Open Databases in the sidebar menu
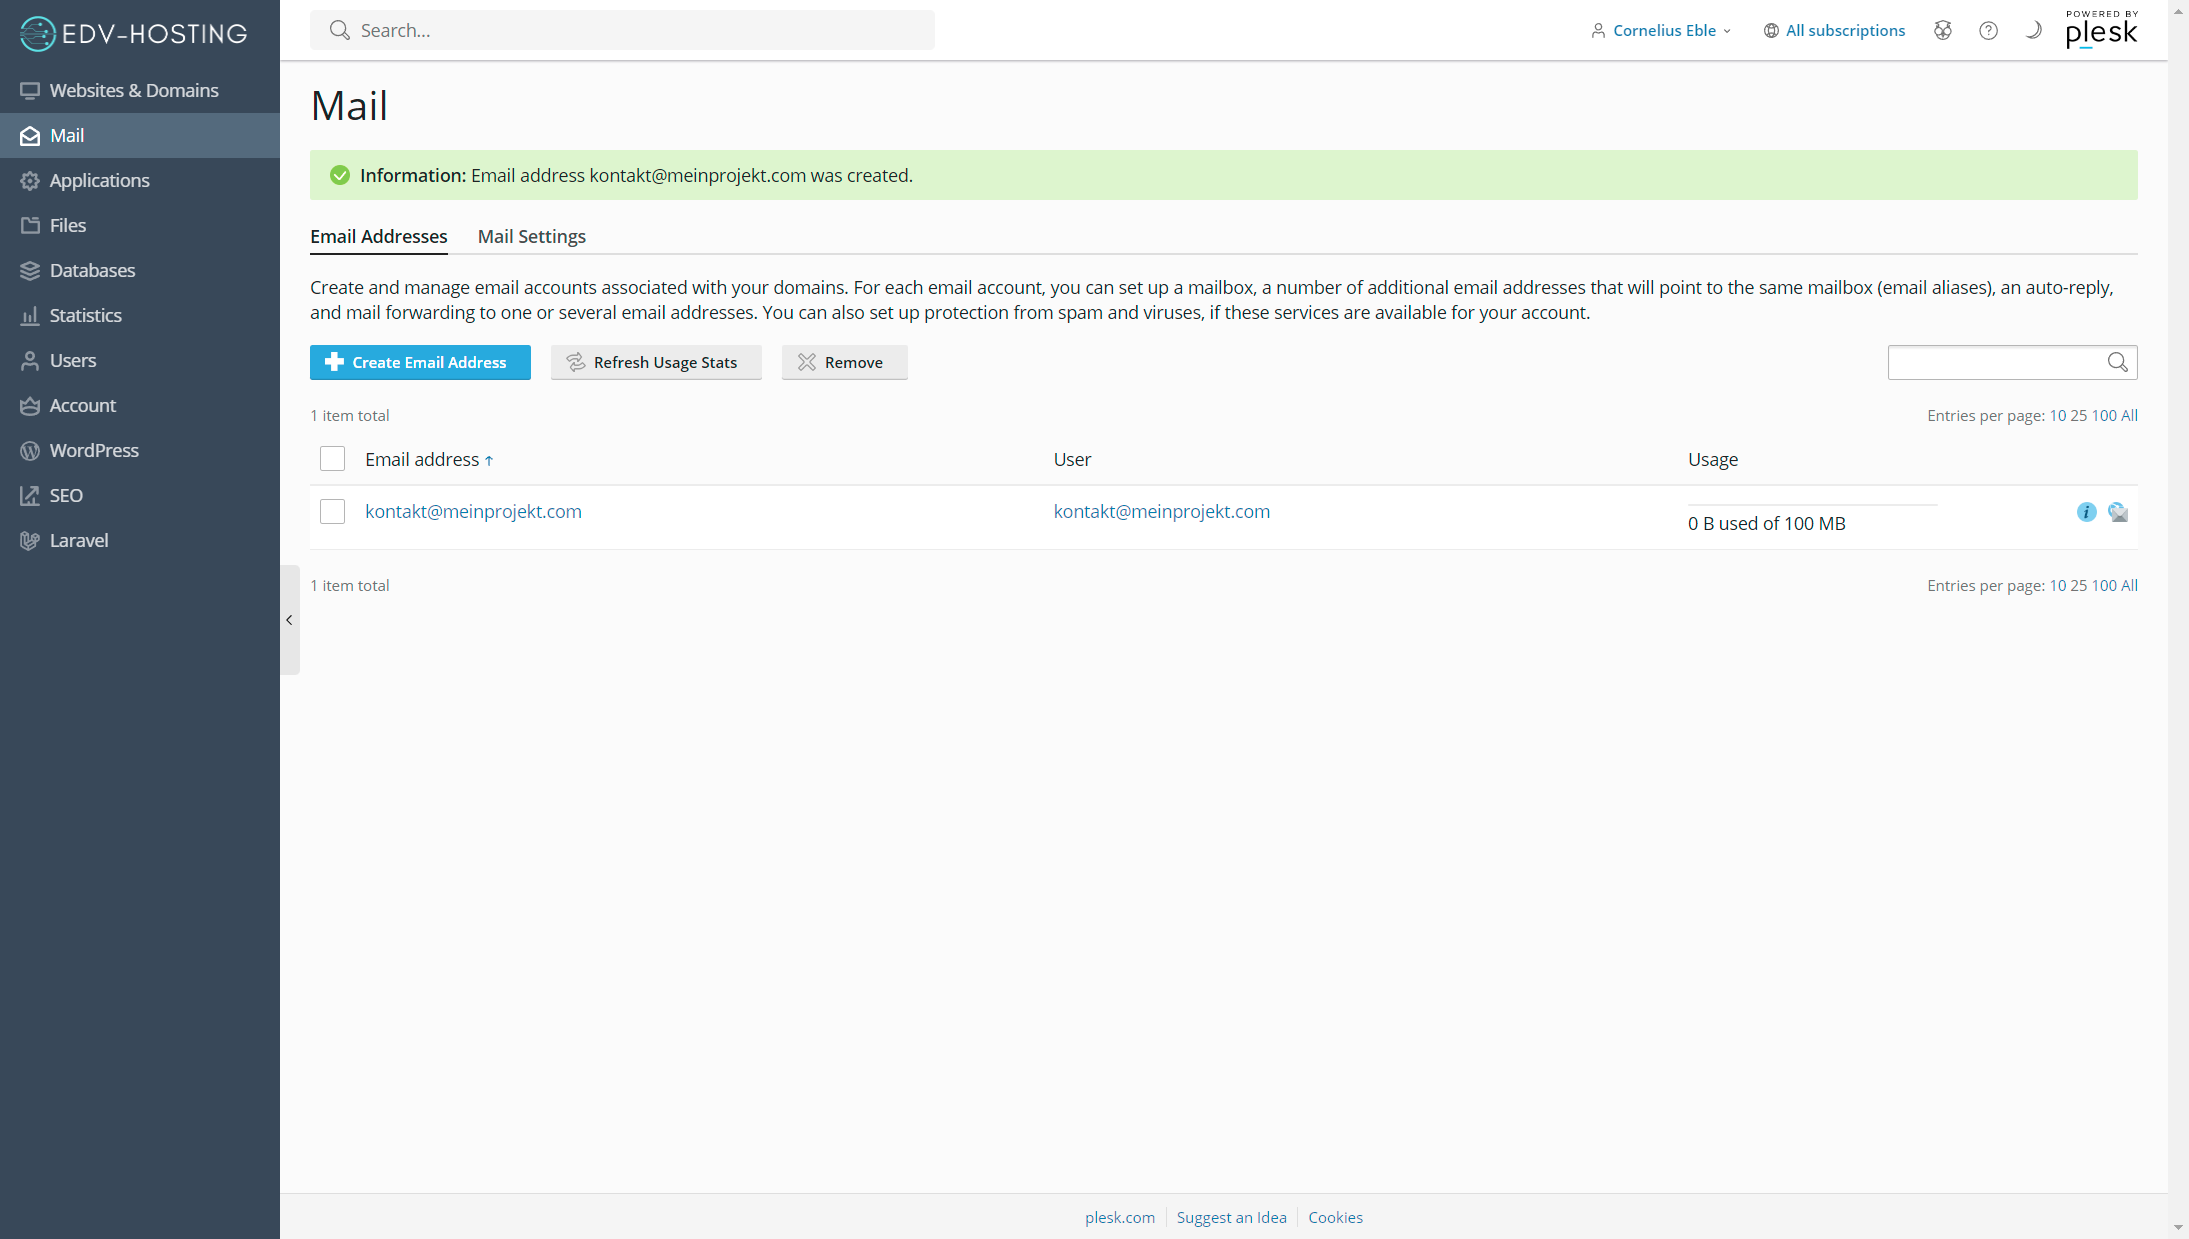The image size is (2189, 1239). (x=92, y=270)
